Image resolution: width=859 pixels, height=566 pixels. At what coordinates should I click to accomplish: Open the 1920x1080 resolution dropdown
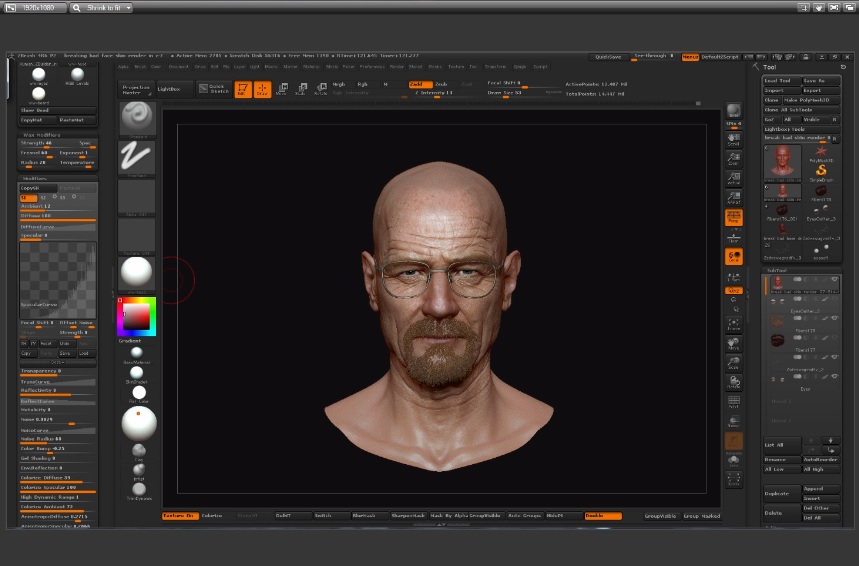click(x=36, y=8)
